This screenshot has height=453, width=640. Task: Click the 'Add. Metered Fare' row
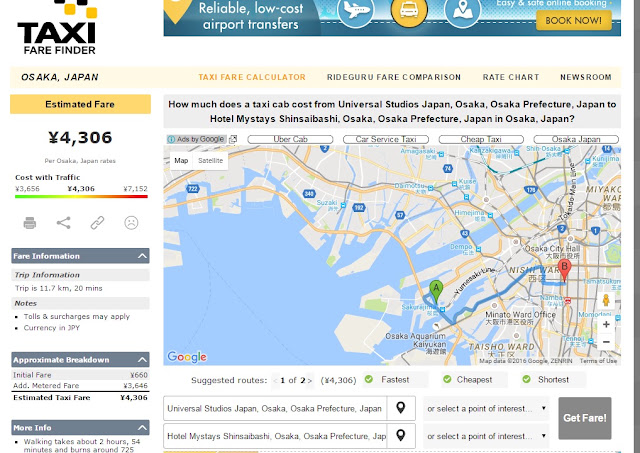[80, 385]
